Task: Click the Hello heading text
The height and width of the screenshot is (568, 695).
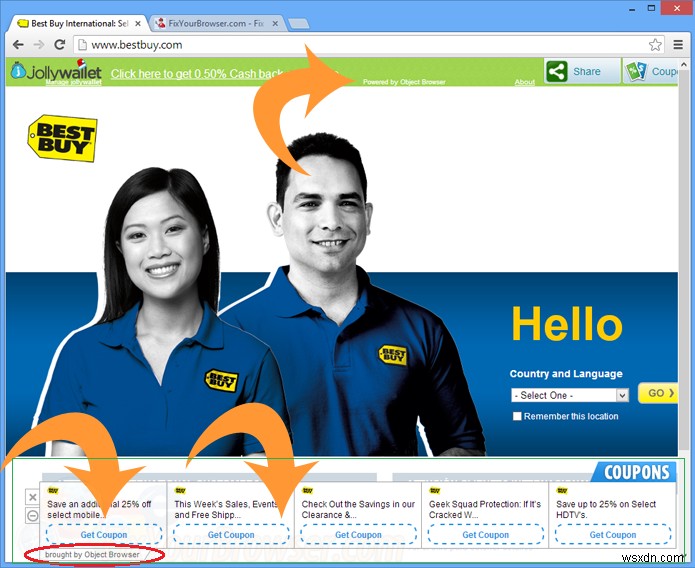Action: (x=567, y=324)
